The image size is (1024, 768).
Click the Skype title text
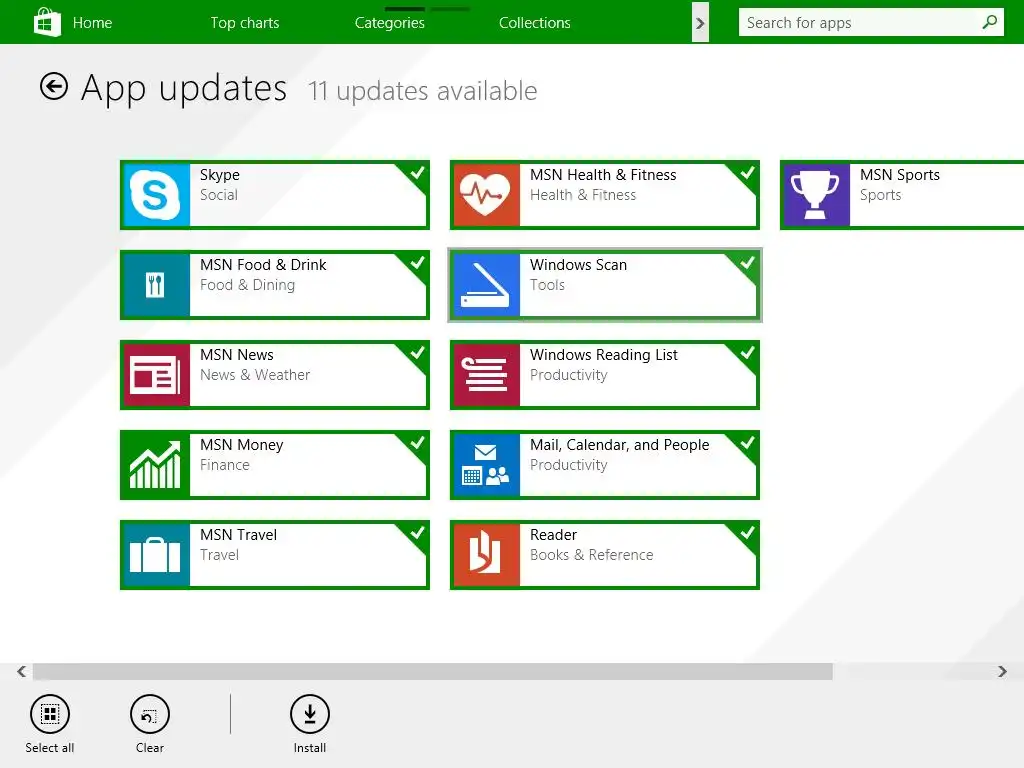point(220,175)
